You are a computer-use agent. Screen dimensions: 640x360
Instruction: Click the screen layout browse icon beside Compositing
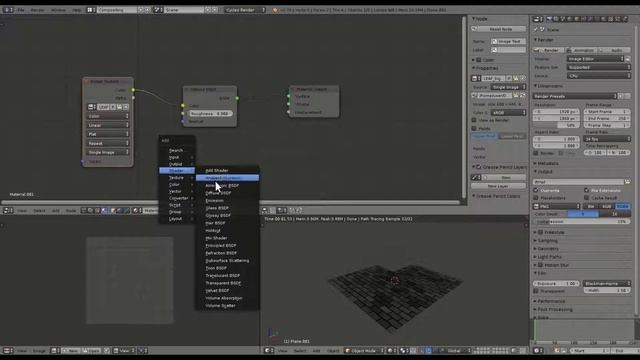tap(91, 10)
